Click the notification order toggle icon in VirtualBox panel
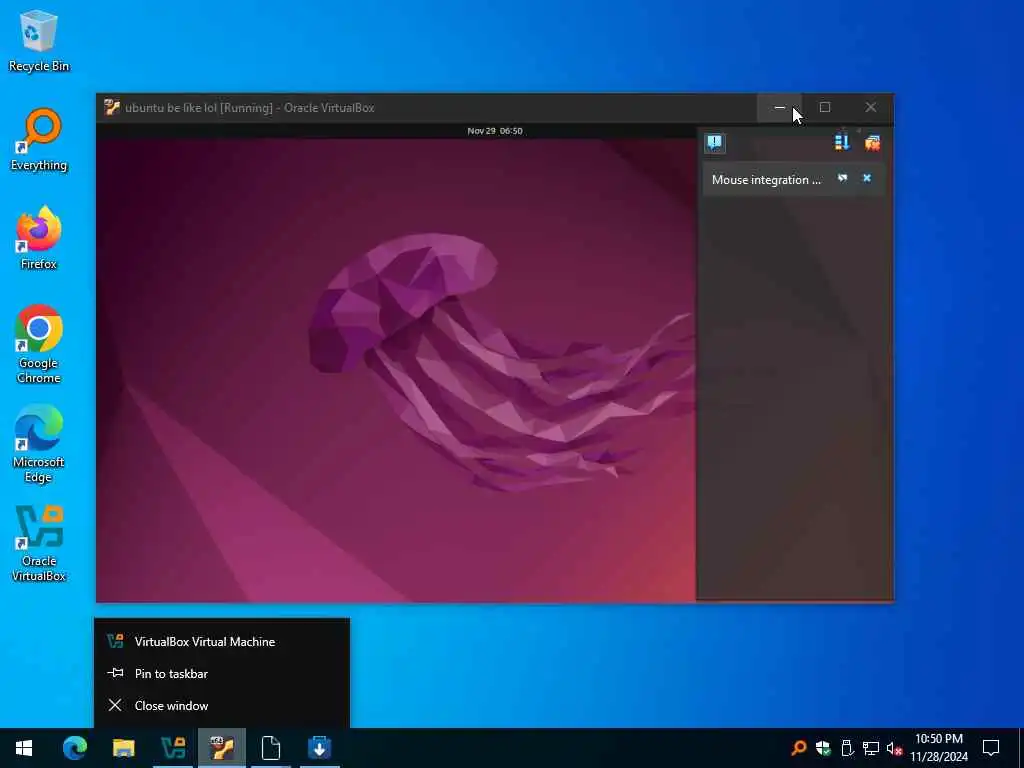The image size is (1024, 768). pyautogui.click(x=842, y=142)
